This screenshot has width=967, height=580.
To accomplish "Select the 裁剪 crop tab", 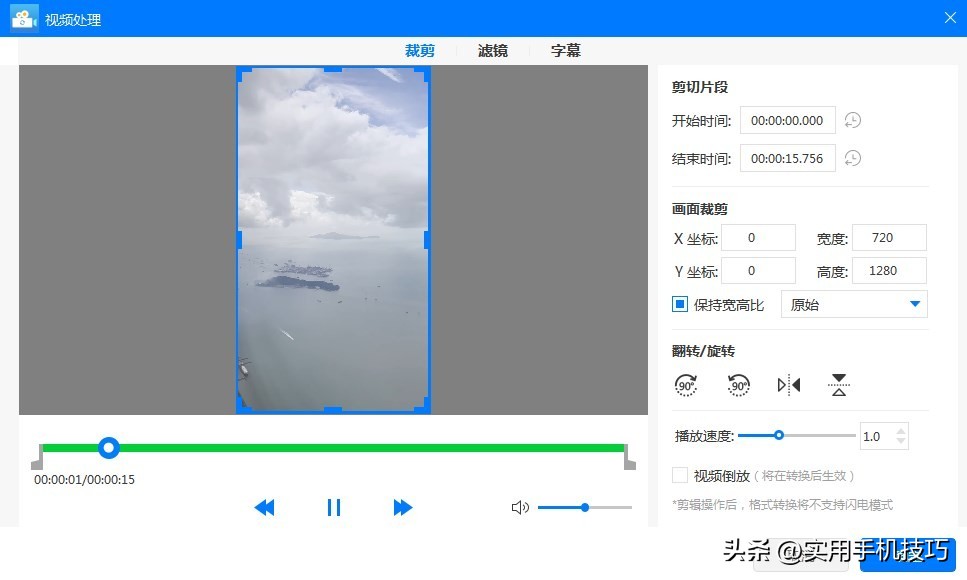I will (419, 50).
